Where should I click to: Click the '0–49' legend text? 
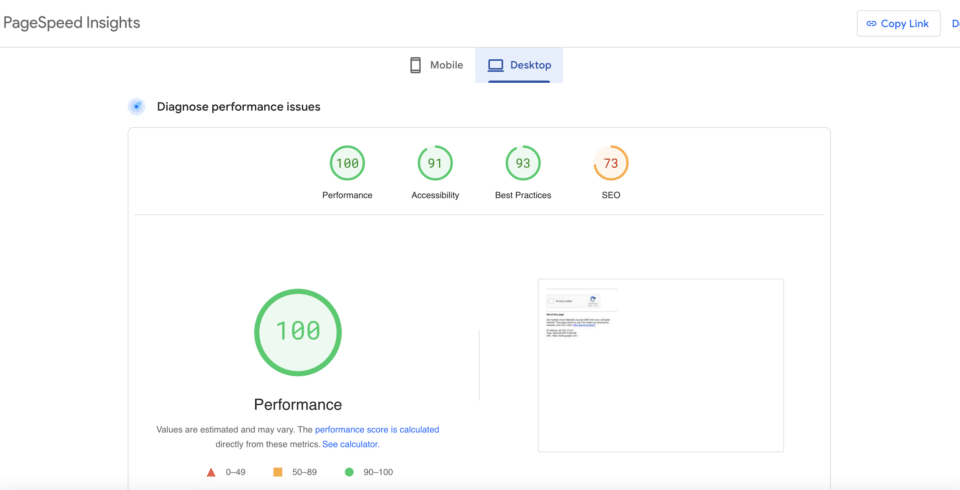click(x=236, y=472)
